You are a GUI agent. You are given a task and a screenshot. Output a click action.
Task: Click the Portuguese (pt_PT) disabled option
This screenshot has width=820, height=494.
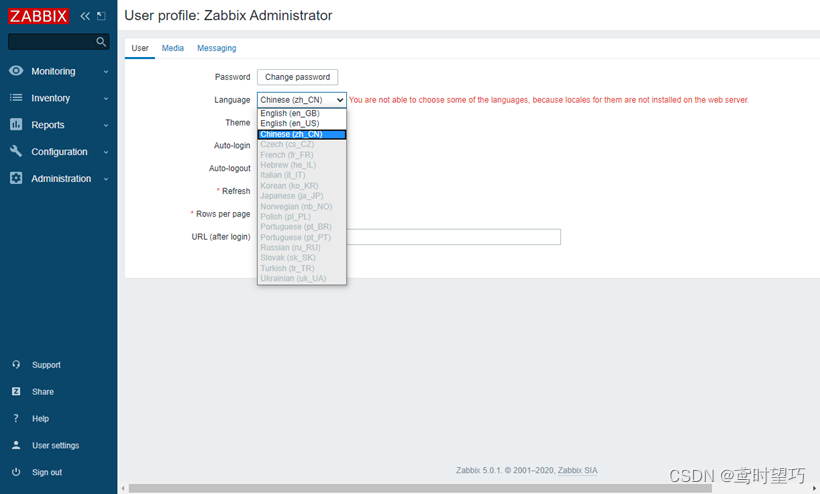point(302,237)
